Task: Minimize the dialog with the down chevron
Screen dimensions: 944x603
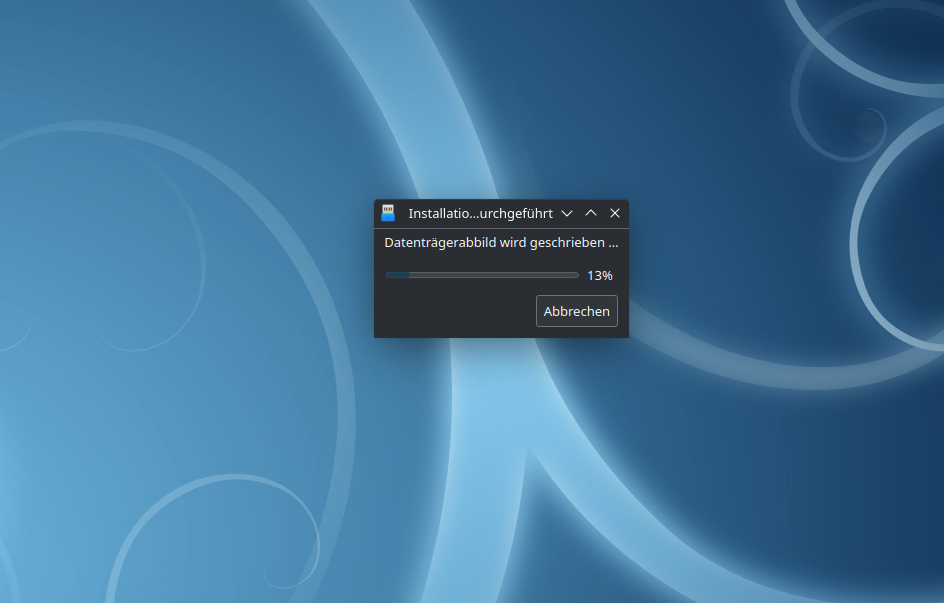Action: 567,213
